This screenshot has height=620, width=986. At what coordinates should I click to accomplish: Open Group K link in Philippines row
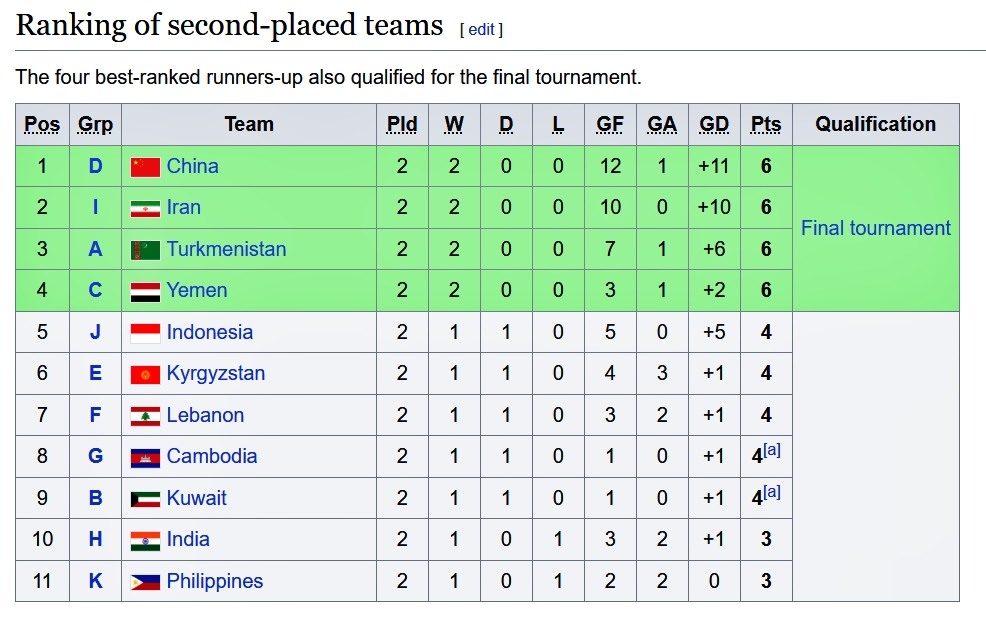click(x=95, y=581)
